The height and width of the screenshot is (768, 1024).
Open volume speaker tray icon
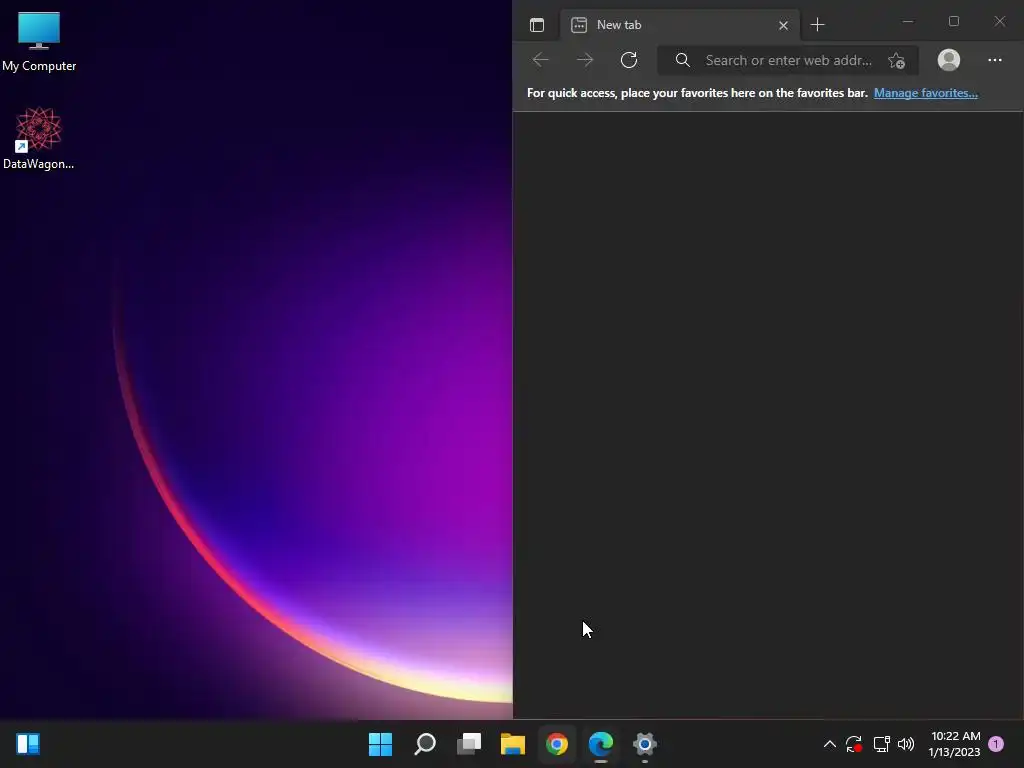click(906, 744)
